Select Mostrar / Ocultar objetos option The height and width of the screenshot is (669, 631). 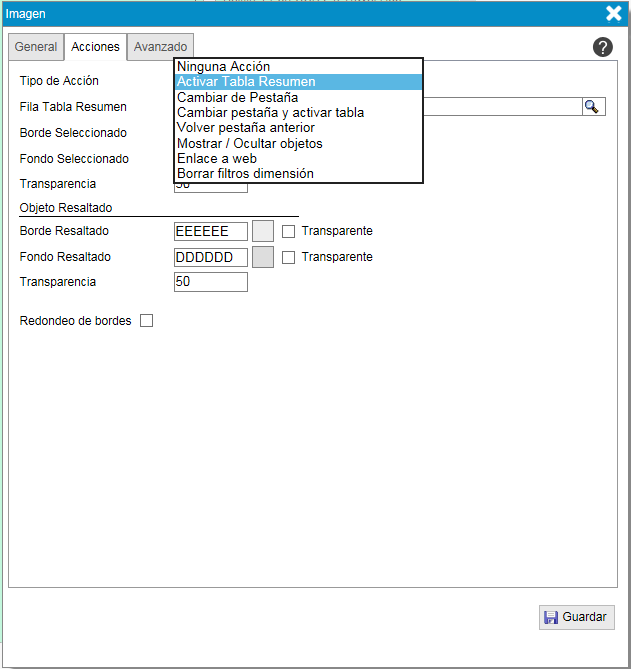[x=249, y=143]
